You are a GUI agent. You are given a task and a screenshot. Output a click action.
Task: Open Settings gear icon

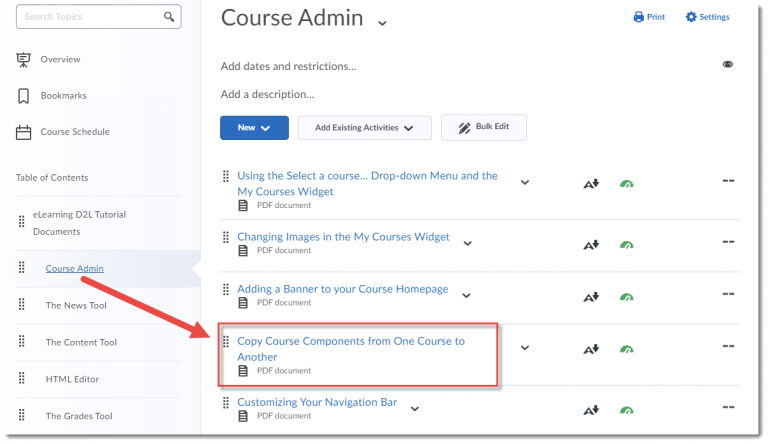tap(691, 17)
